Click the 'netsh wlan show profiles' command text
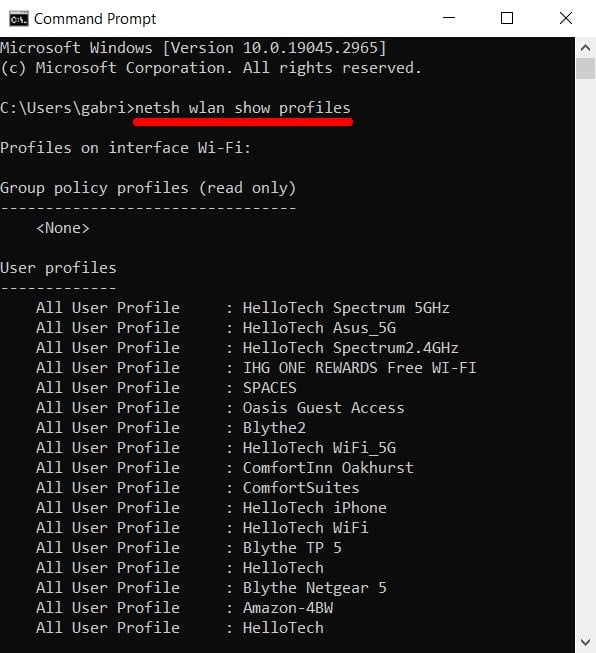This screenshot has width=596, height=653. 243,108
